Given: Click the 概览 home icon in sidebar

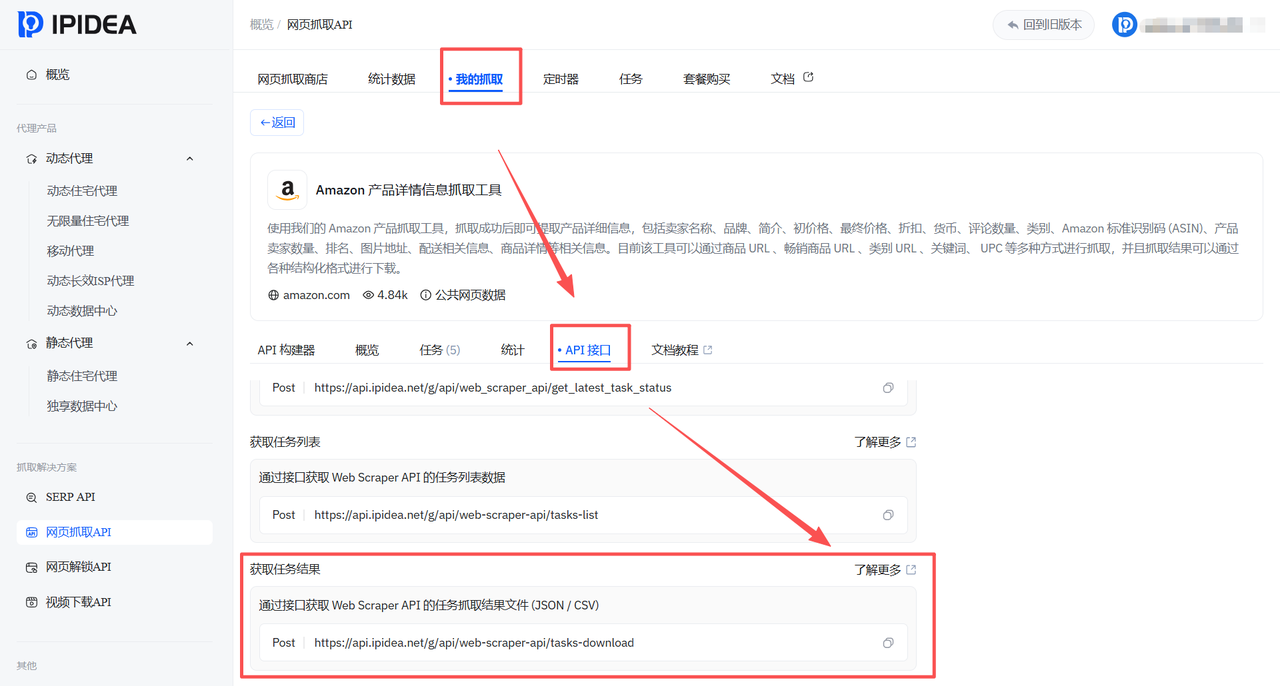Looking at the screenshot, I should click(32, 75).
